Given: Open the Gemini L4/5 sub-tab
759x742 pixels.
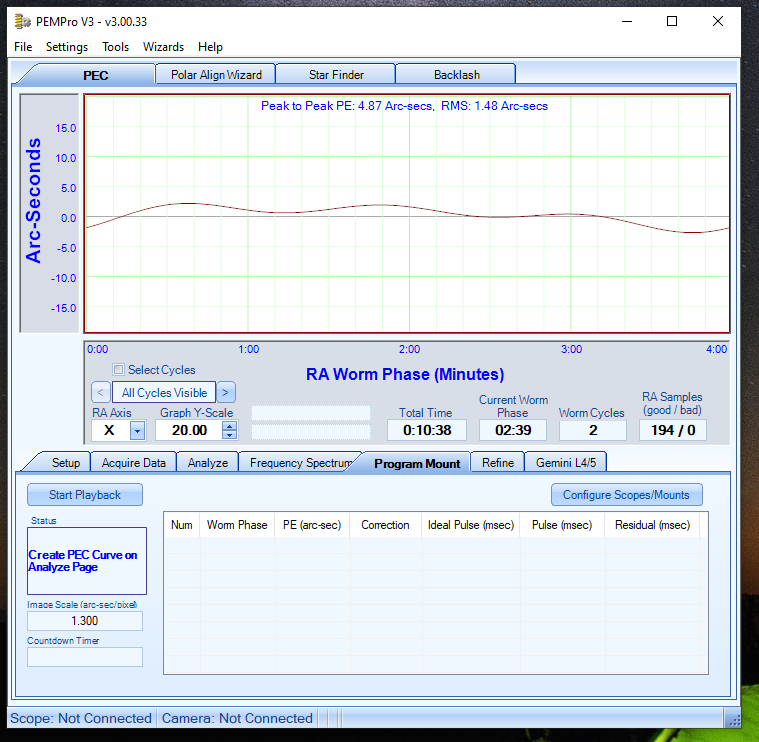Looking at the screenshot, I should [565, 463].
